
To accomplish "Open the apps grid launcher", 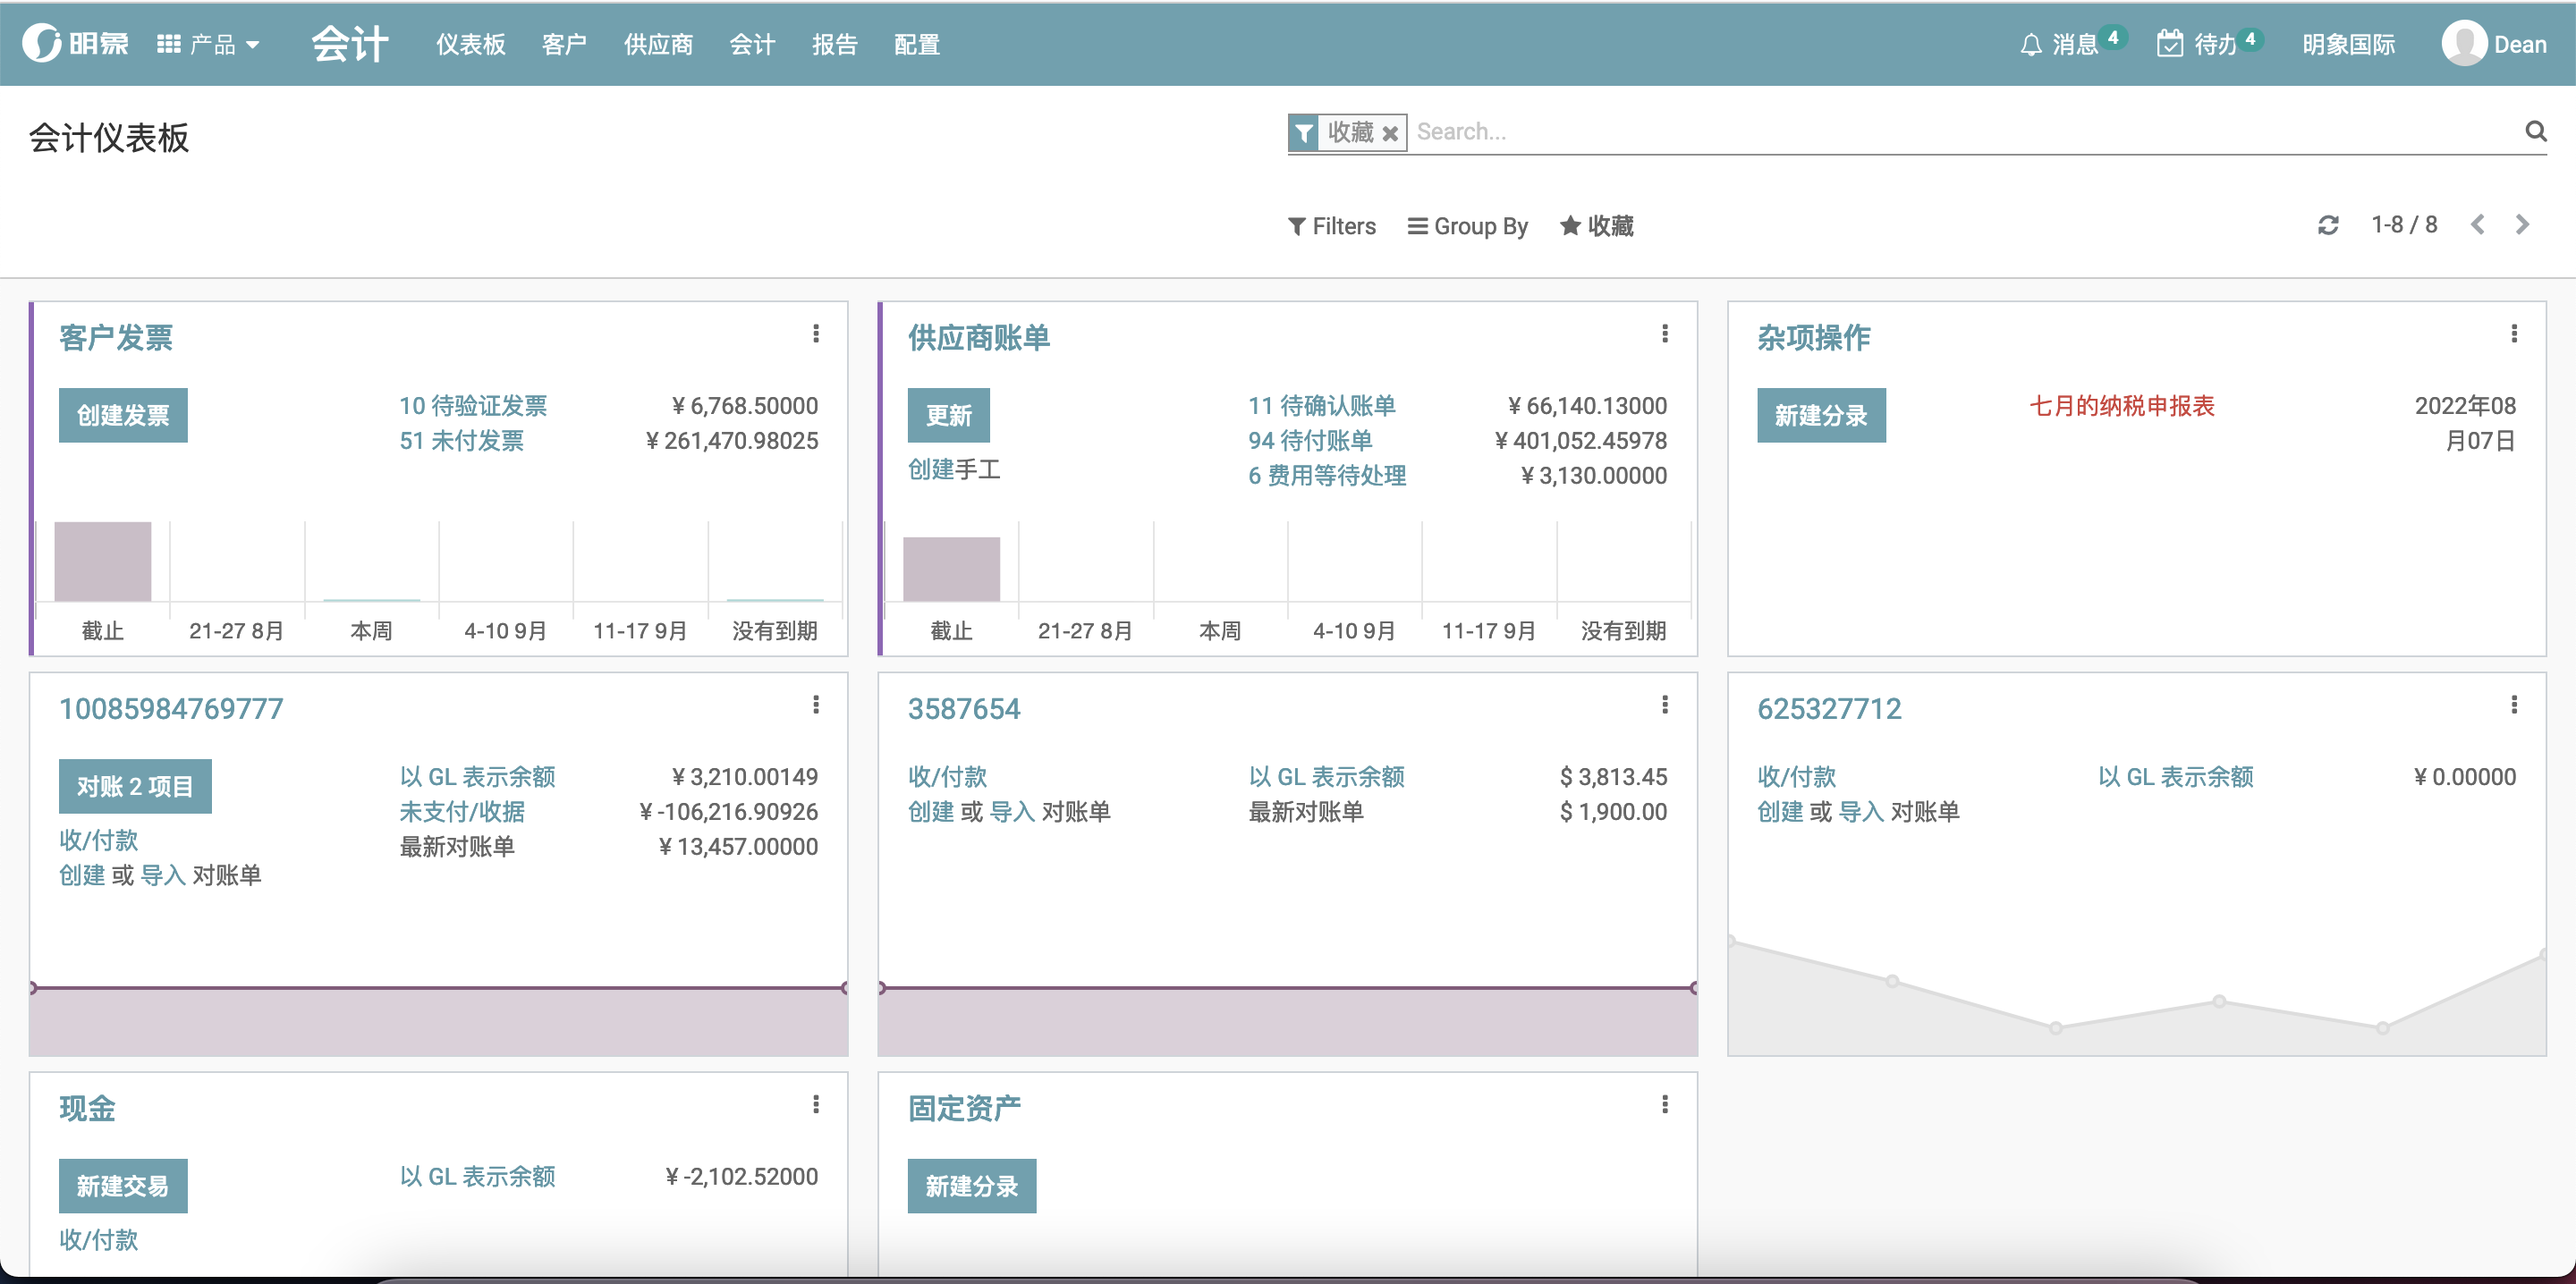I will pyautogui.click(x=167, y=43).
